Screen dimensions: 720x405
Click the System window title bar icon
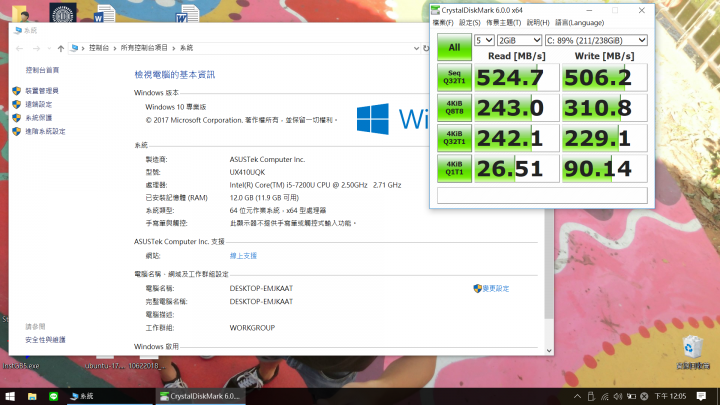(x=18, y=30)
